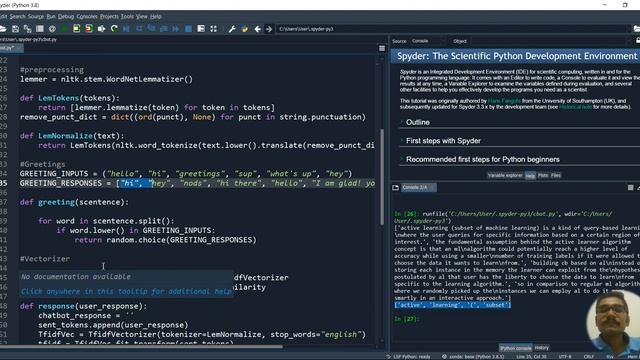Click the console folder browse tabs icon
This screenshot has width=640, height=360.
(x=396, y=187)
